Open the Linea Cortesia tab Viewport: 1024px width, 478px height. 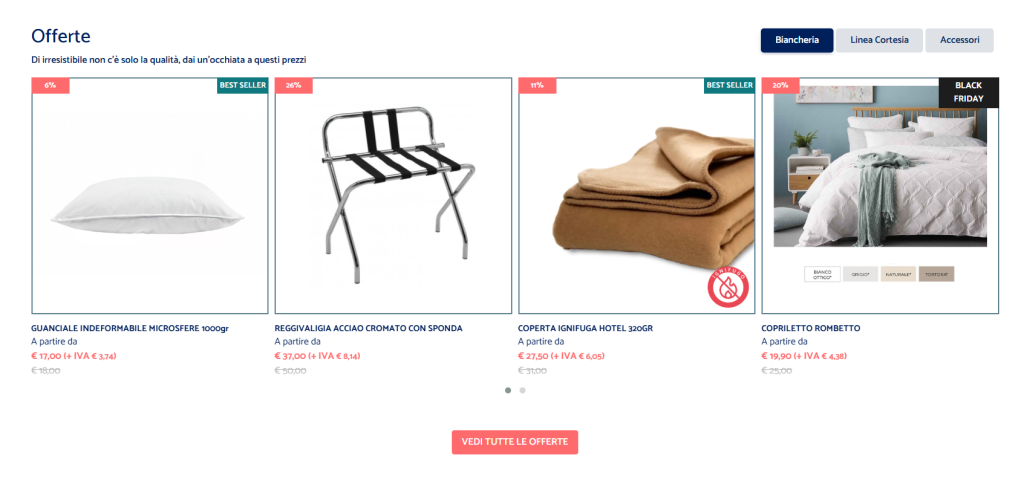pos(879,40)
